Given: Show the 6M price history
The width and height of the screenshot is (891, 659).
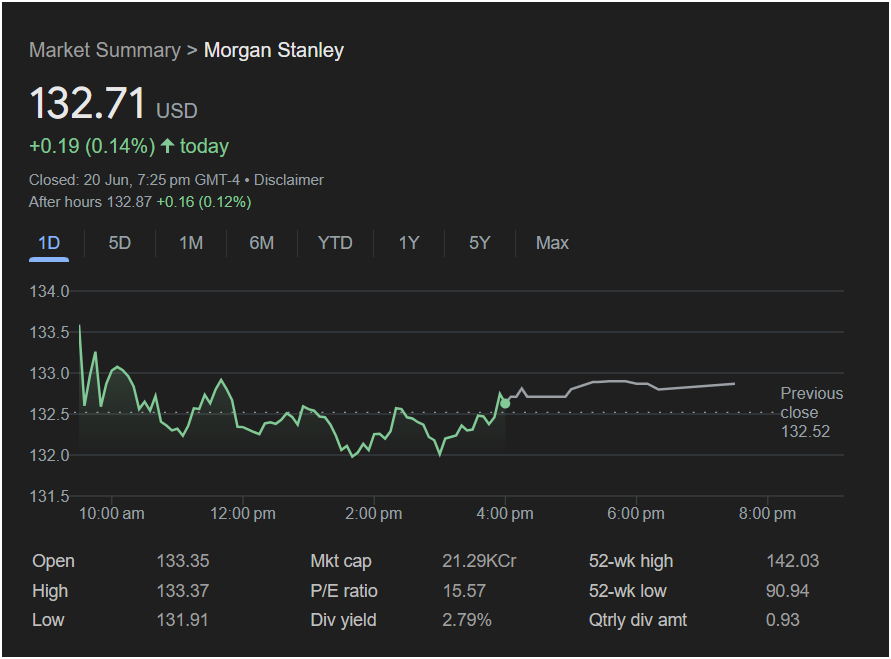Looking at the screenshot, I should coord(261,243).
